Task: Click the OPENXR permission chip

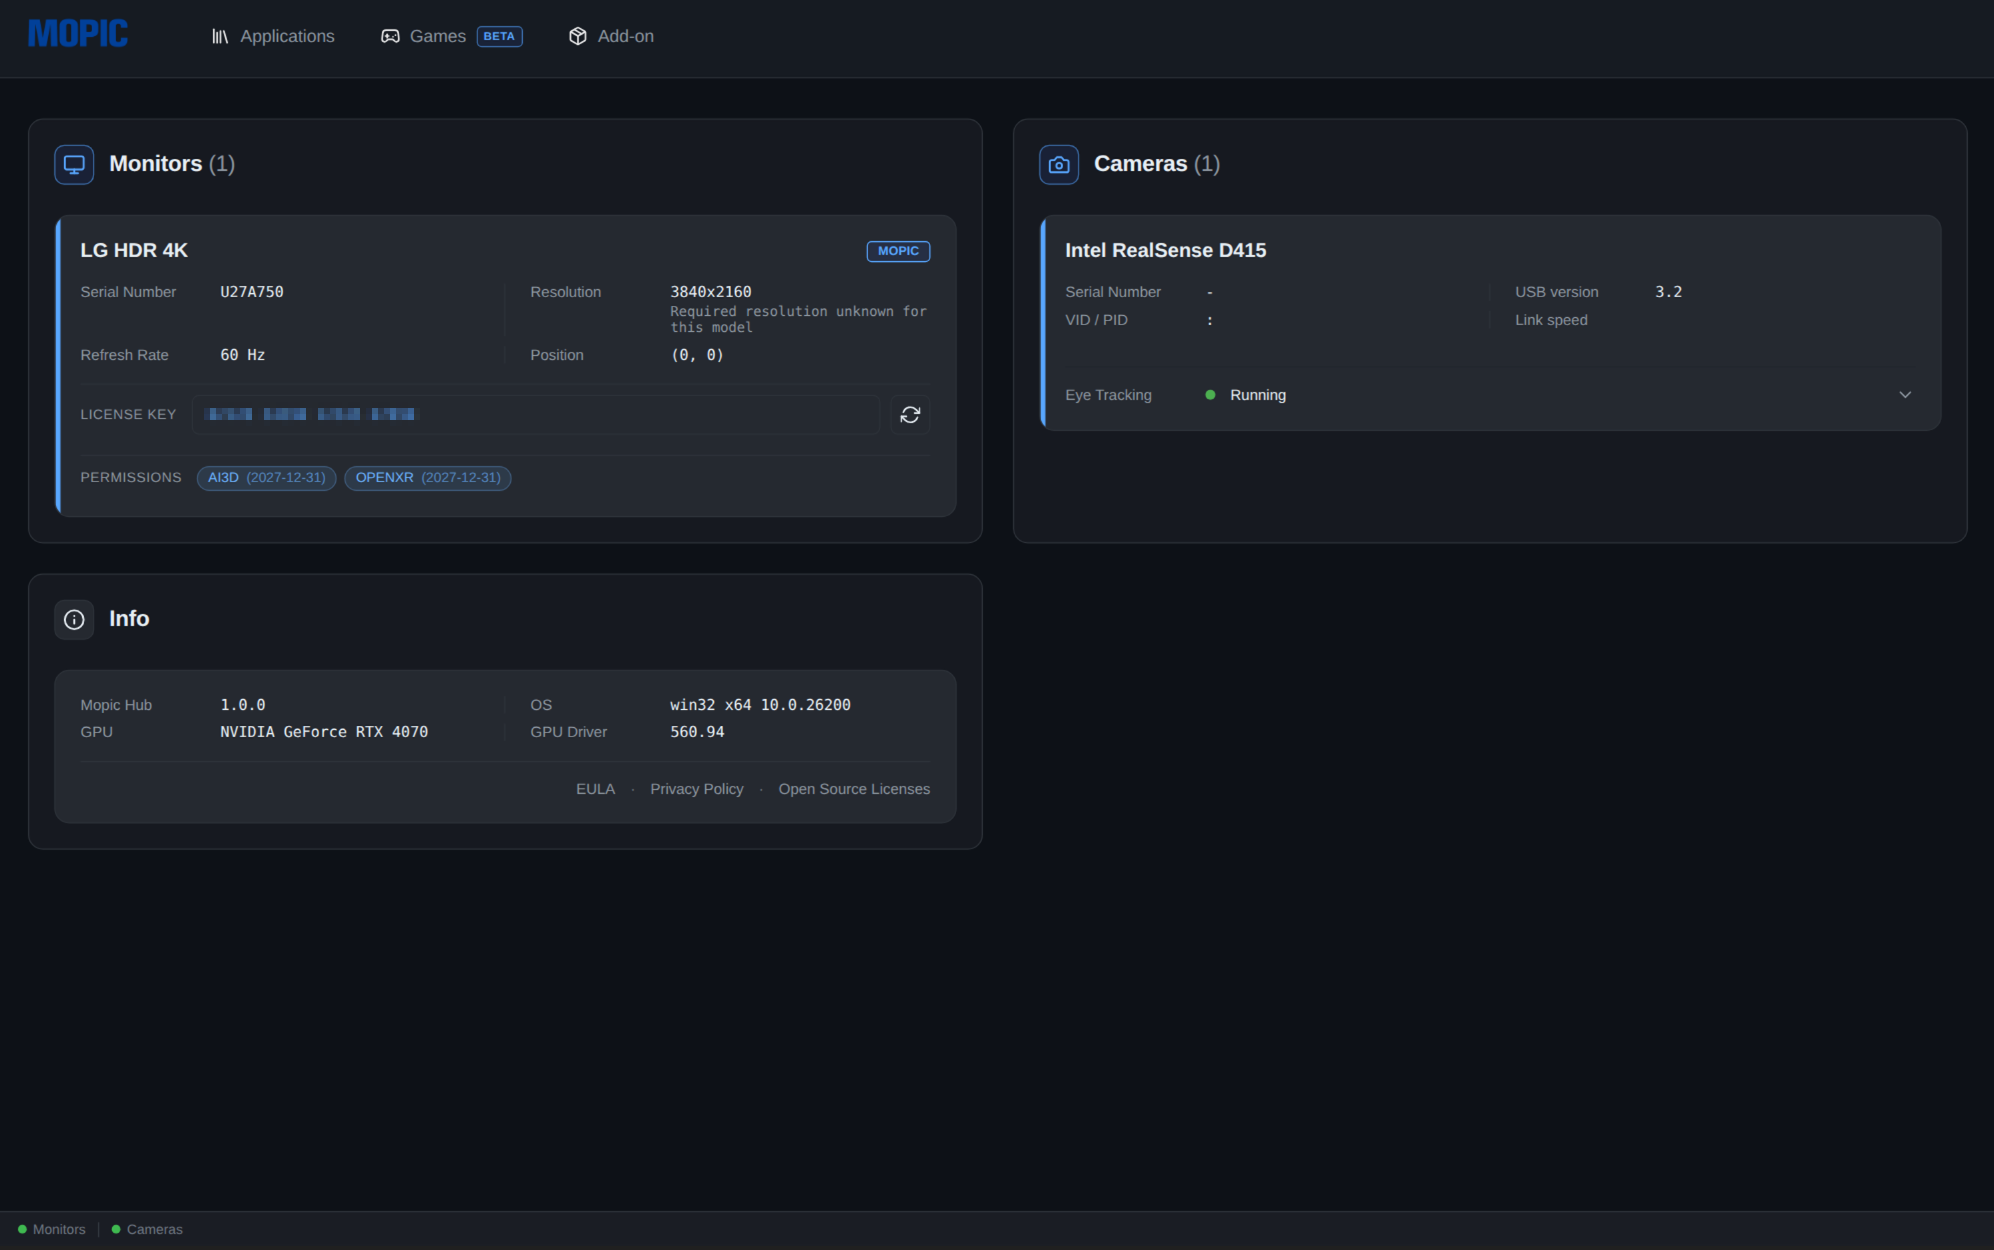Action: click(x=428, y=478)
